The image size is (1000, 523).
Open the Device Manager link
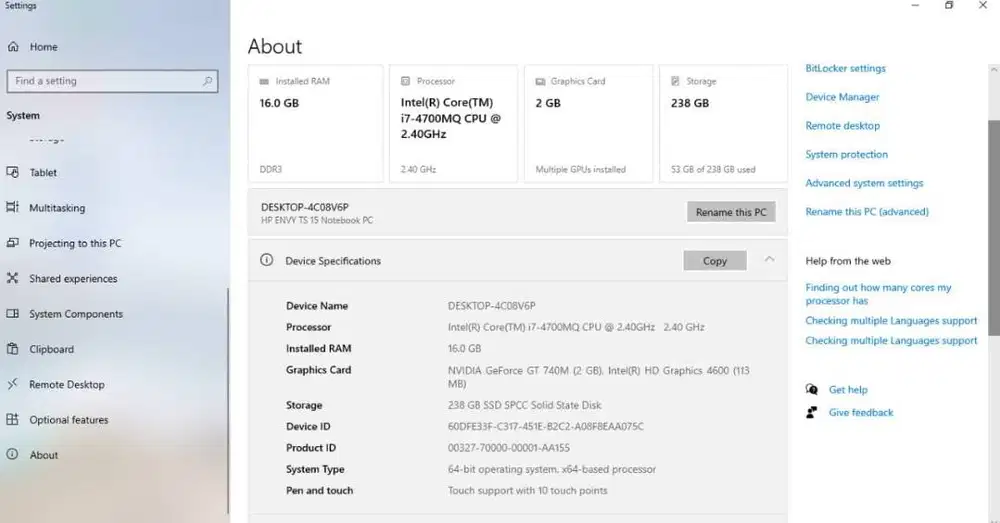(x=842, y=97)
